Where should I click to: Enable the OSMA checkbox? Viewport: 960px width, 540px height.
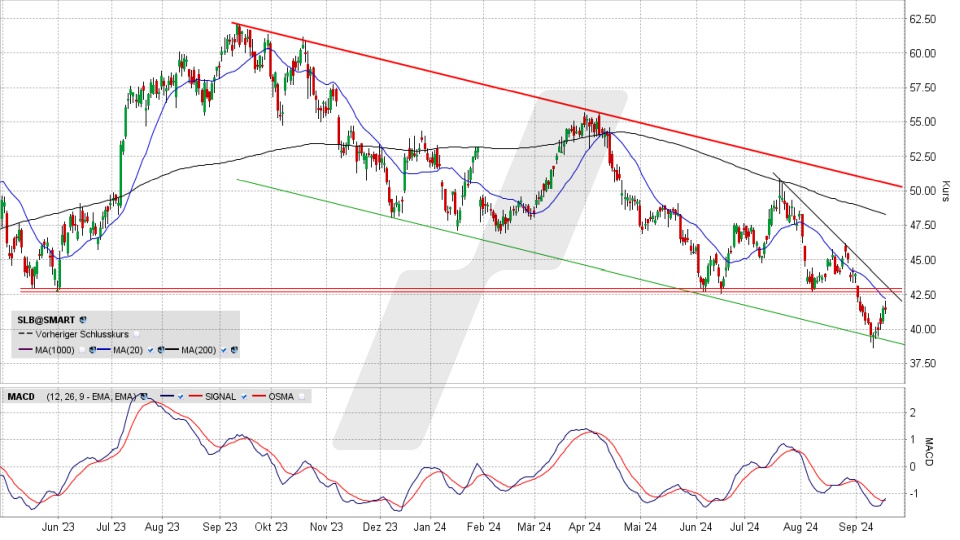[302, 397]
